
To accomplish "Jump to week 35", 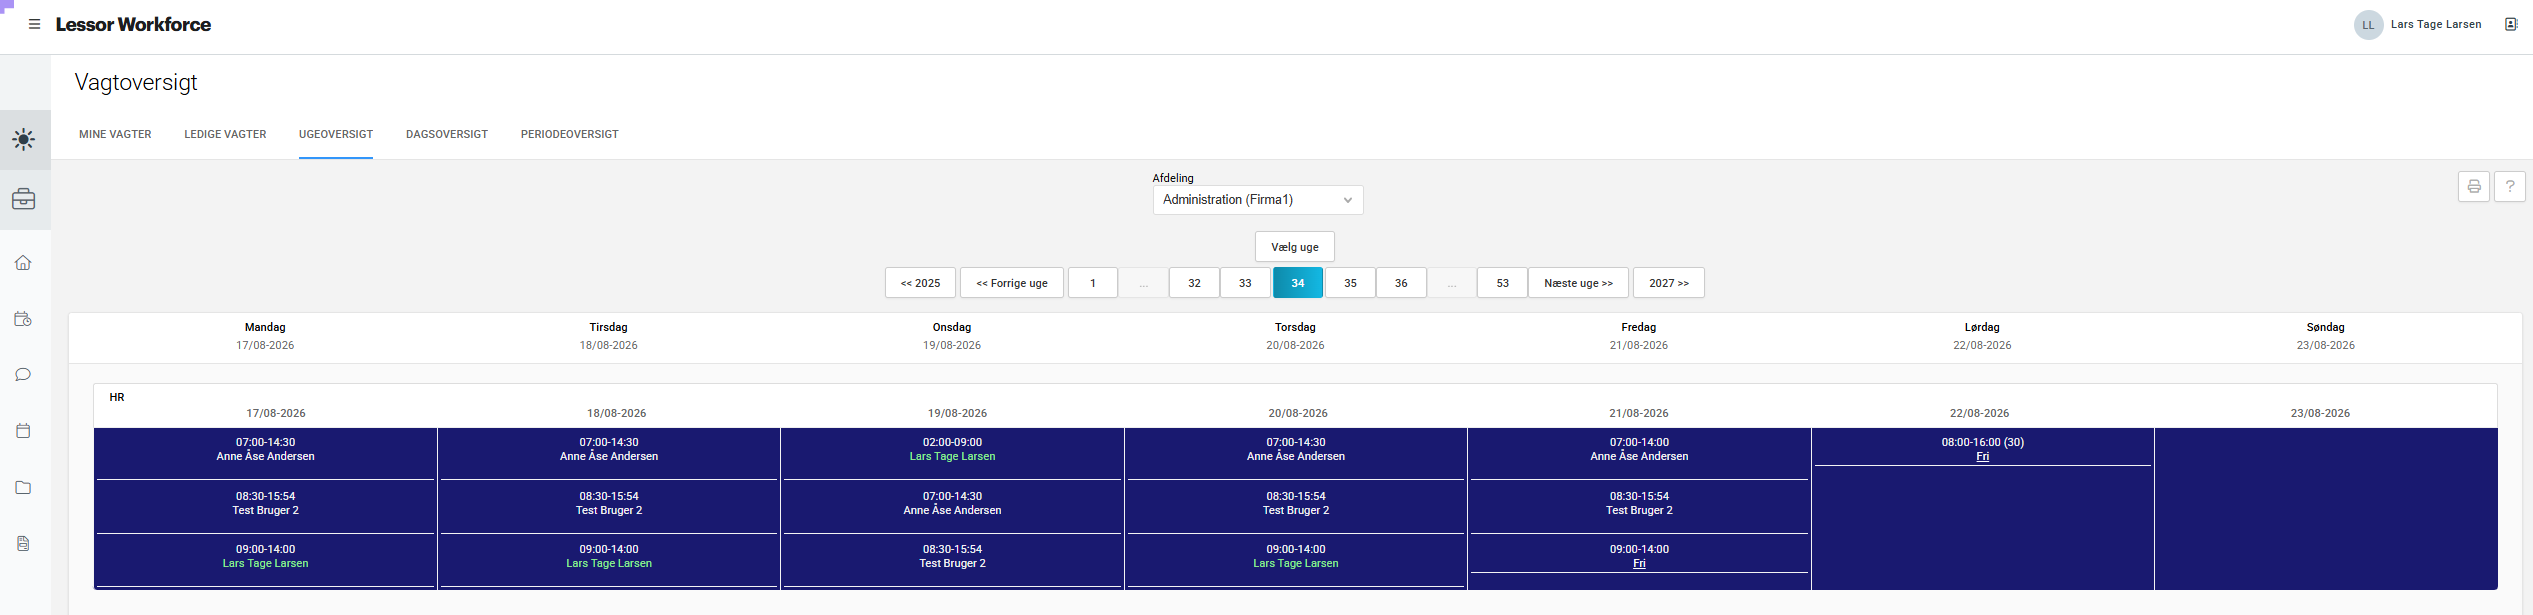I will click(1350, 283).
